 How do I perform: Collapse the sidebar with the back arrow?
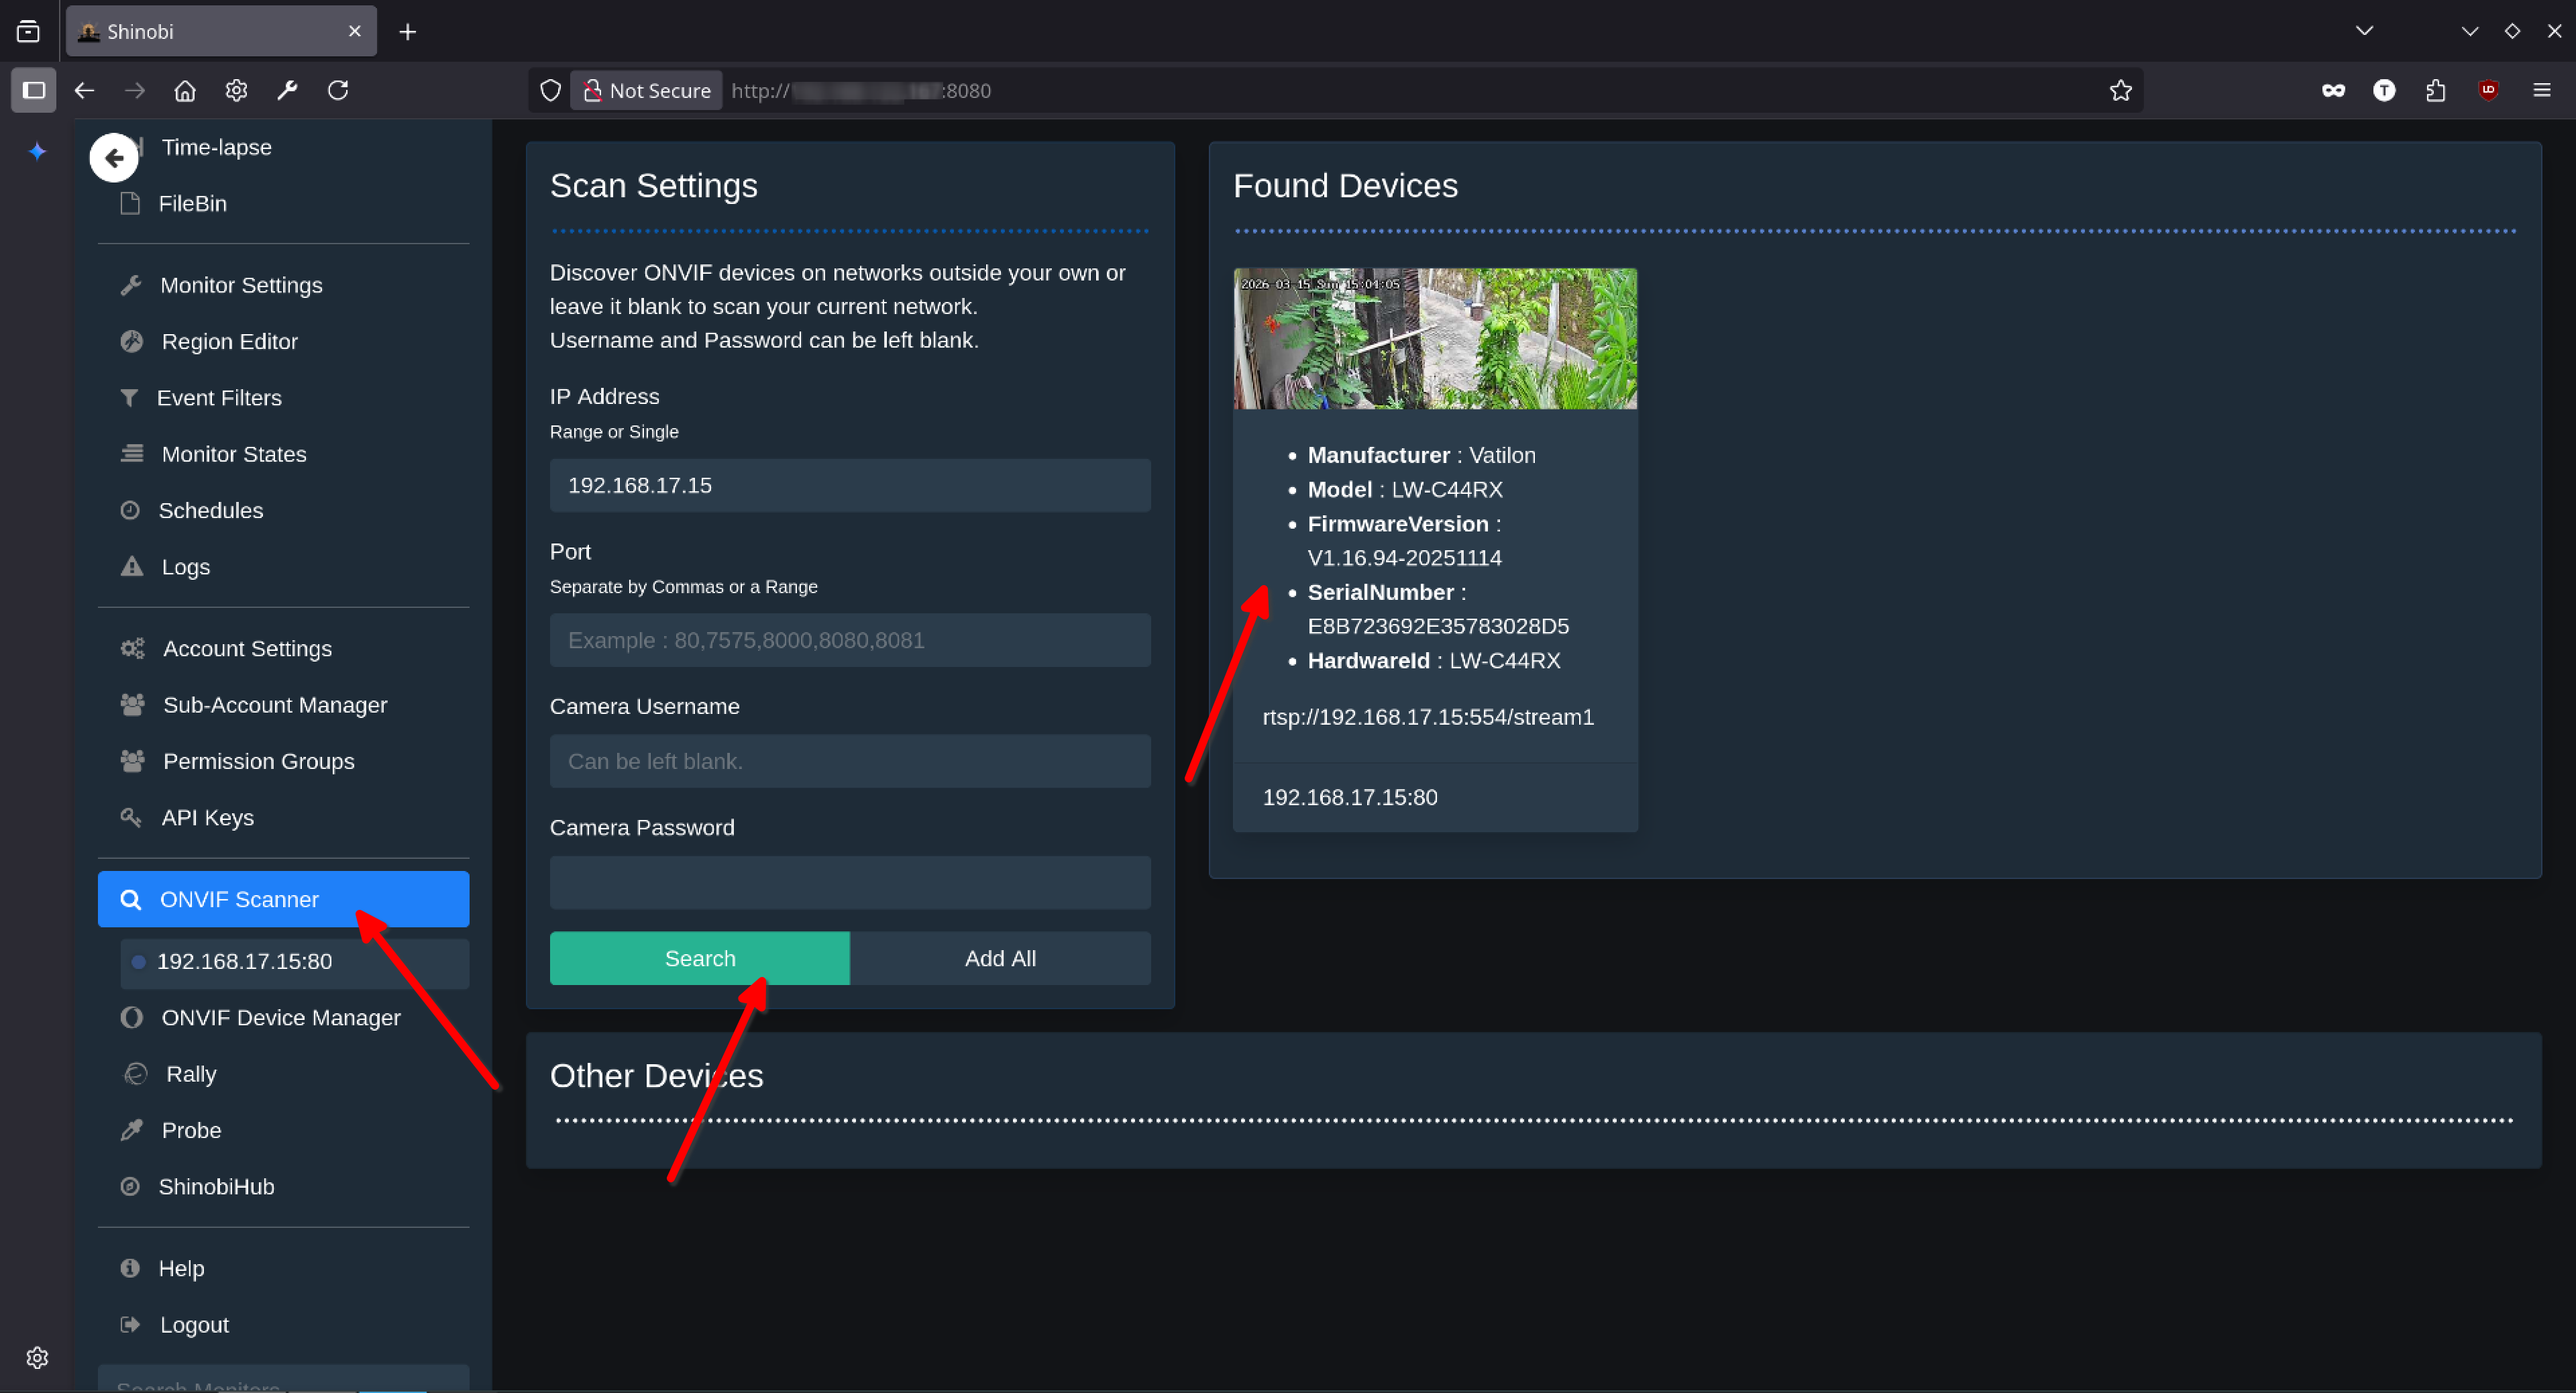click(114, 158)
